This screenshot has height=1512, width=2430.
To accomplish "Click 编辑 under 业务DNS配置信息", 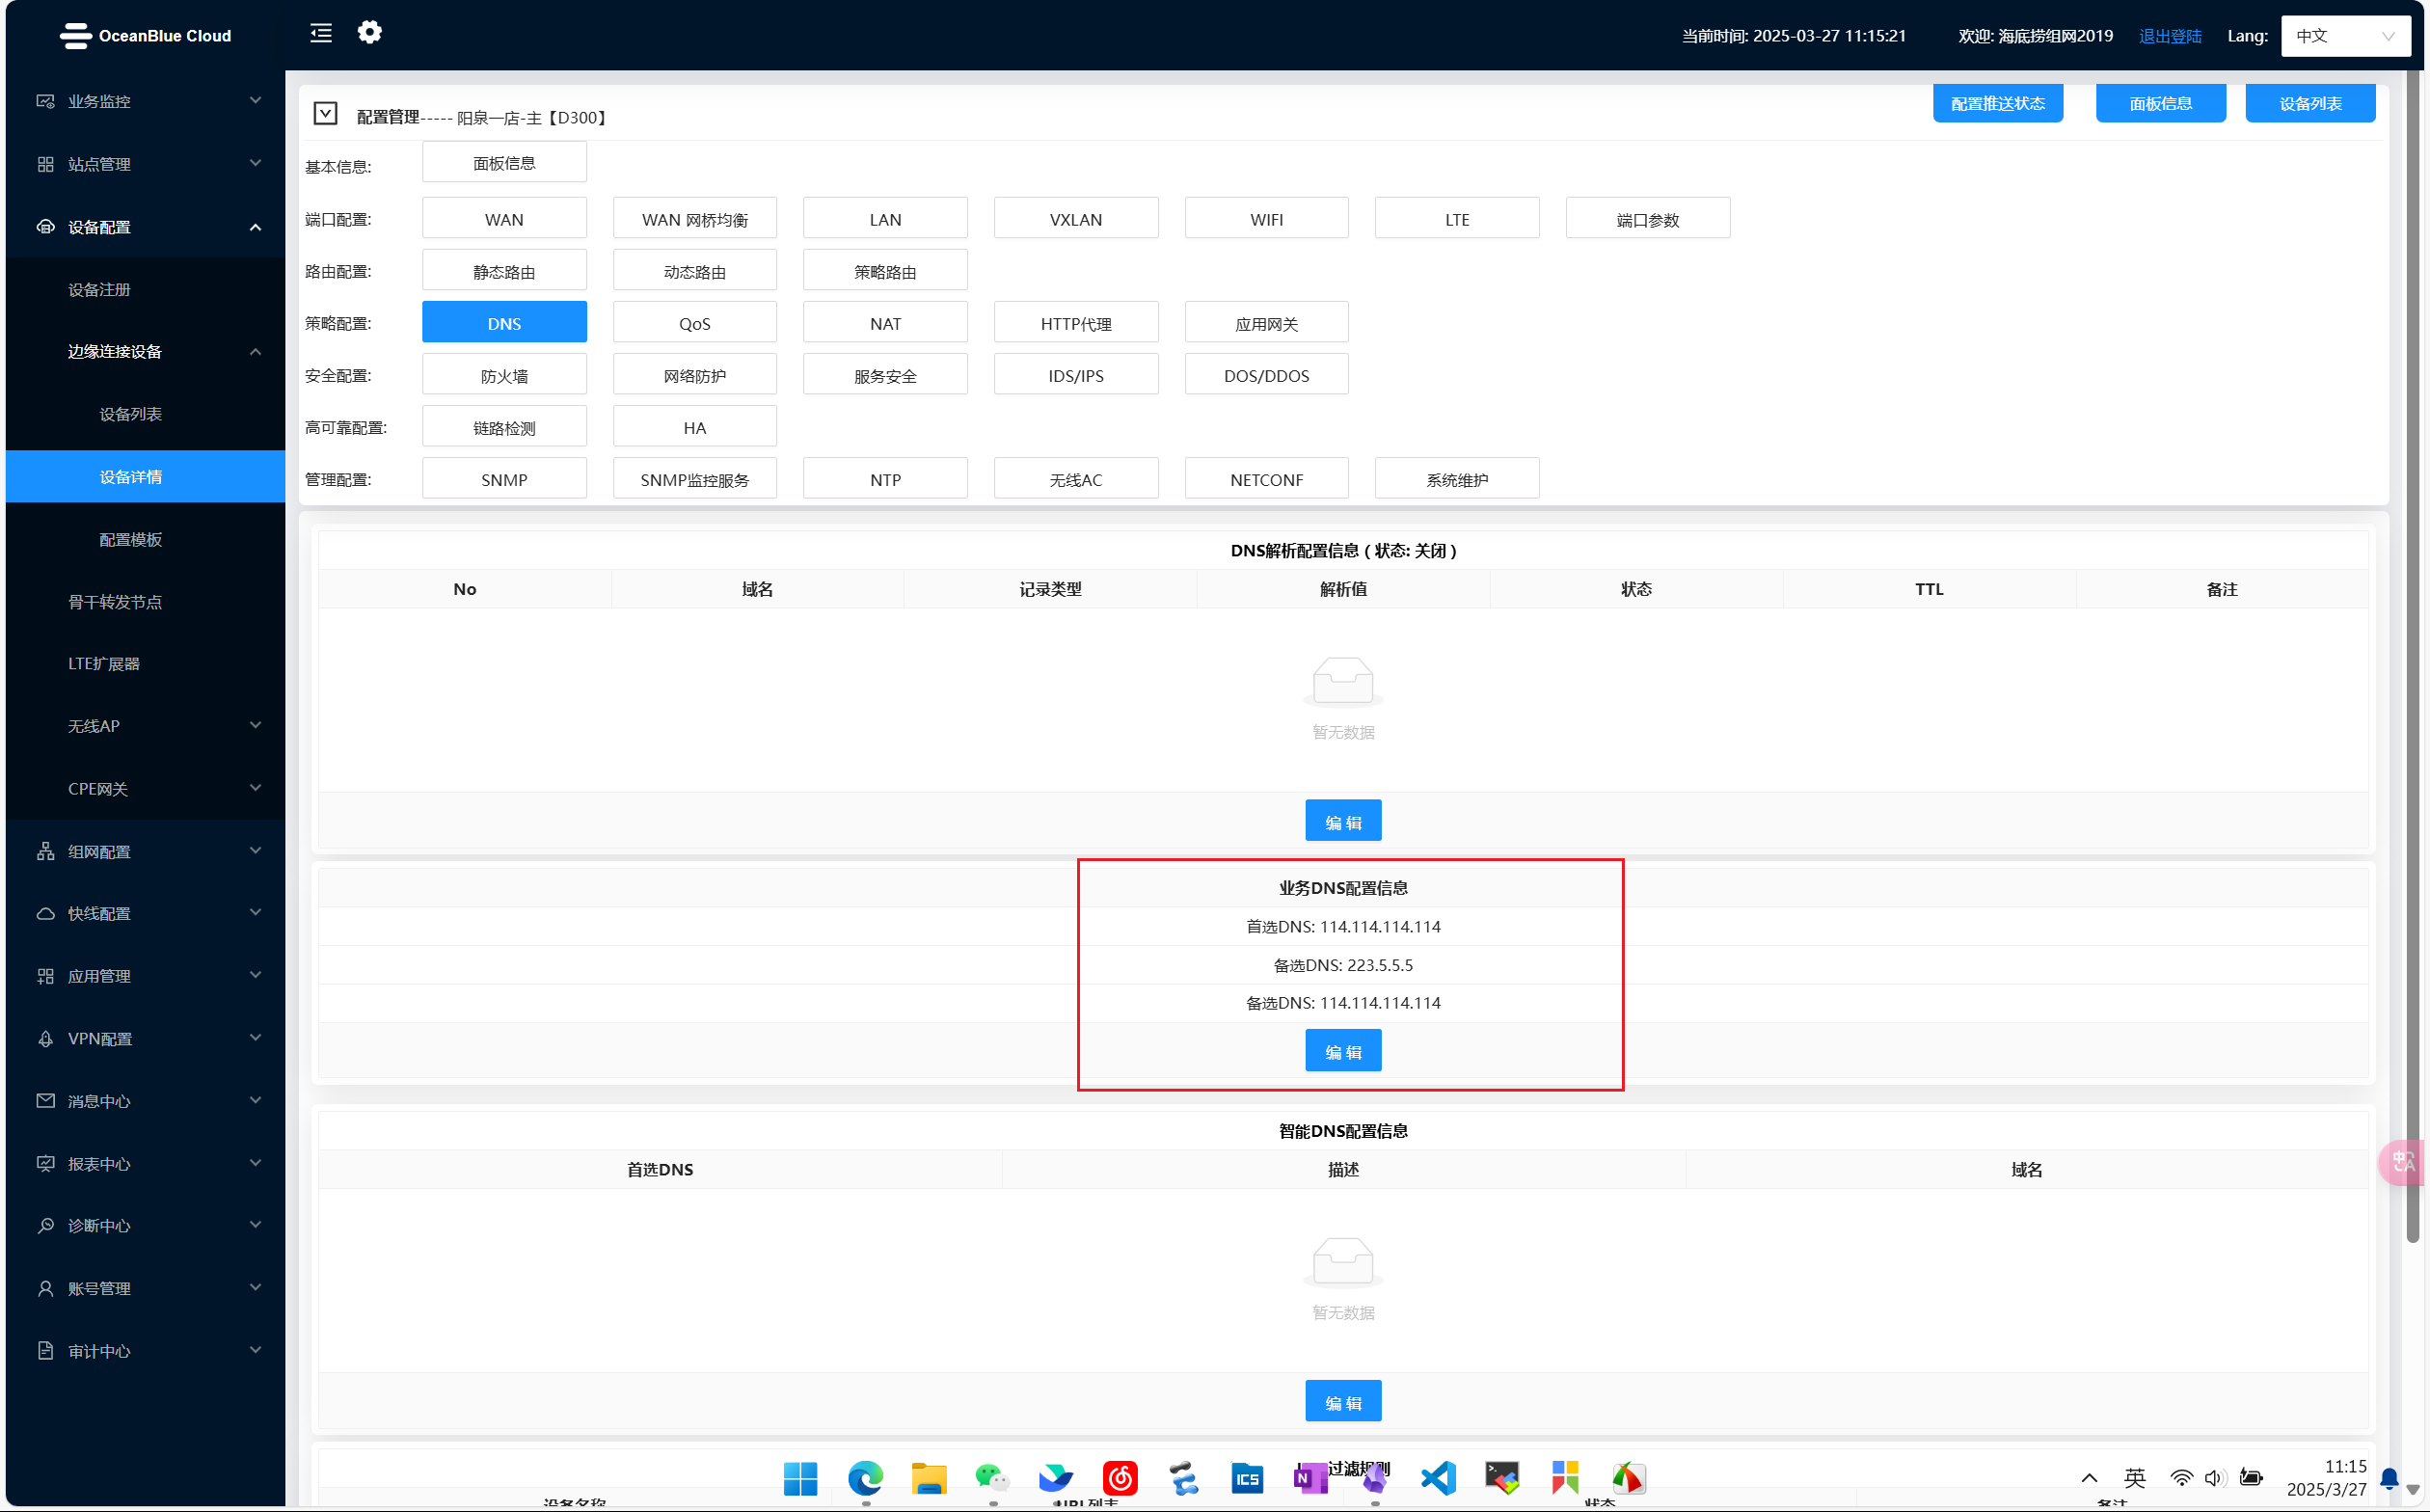I will point(1342,1051).
